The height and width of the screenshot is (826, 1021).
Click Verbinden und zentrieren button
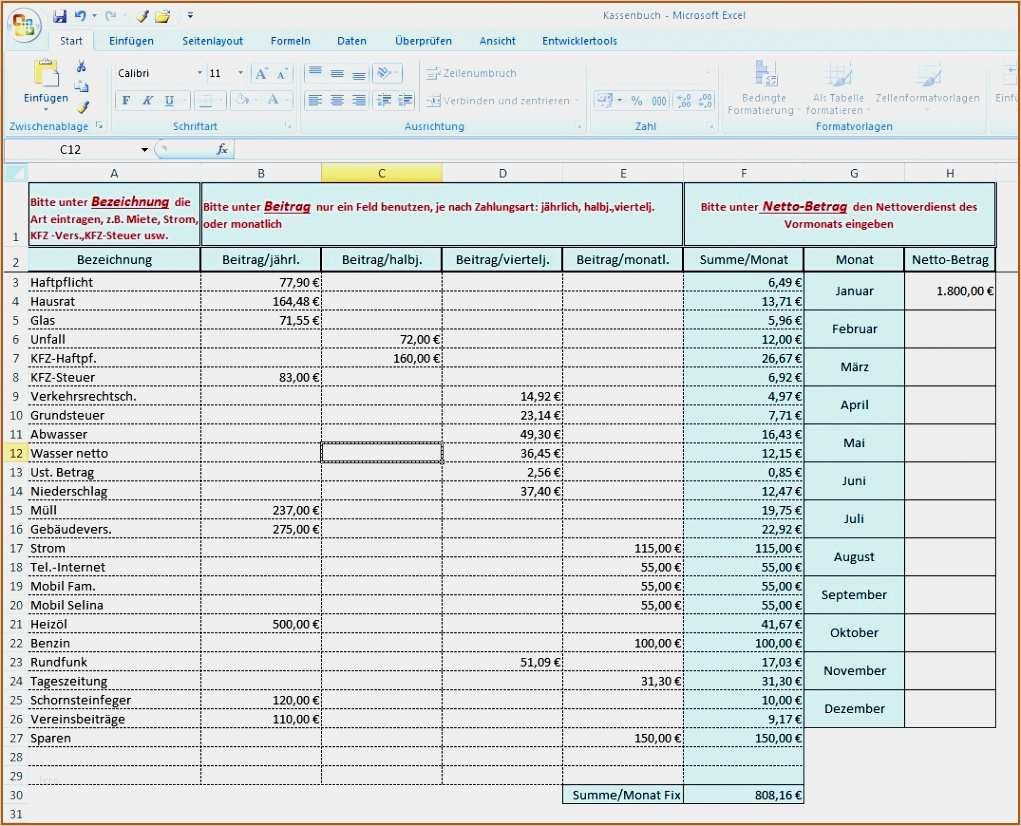coord(498,101)
